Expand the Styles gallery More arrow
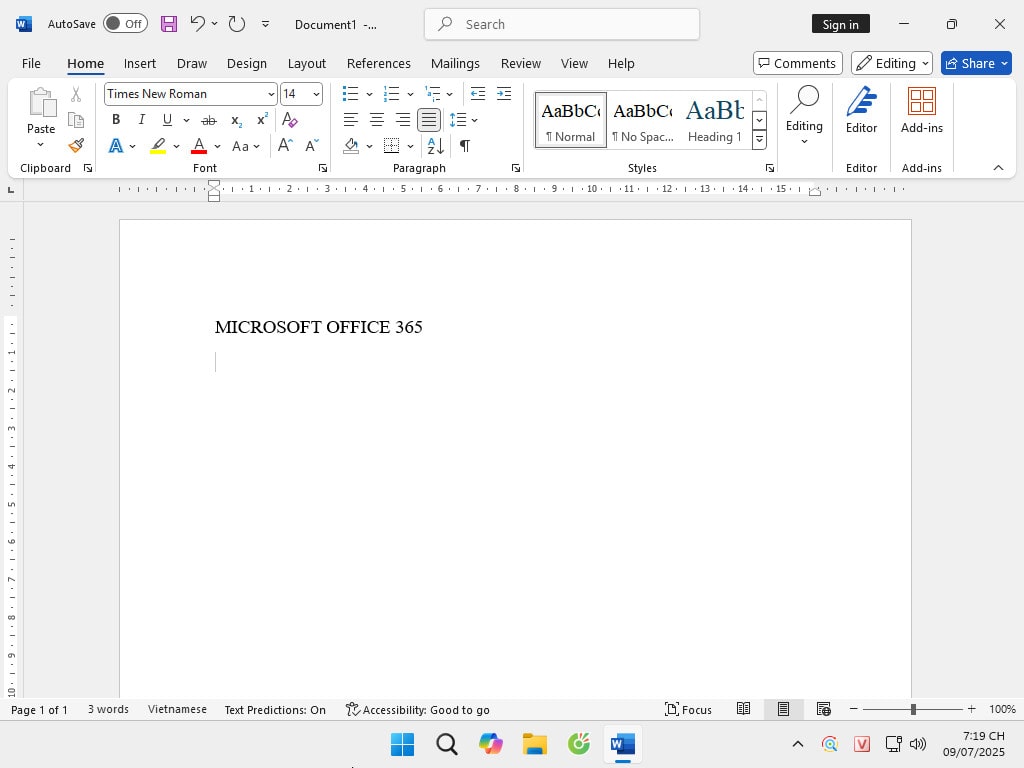The width and height of the screenshot is (1024, 768). pyautogui.click(x=759, y=139)
